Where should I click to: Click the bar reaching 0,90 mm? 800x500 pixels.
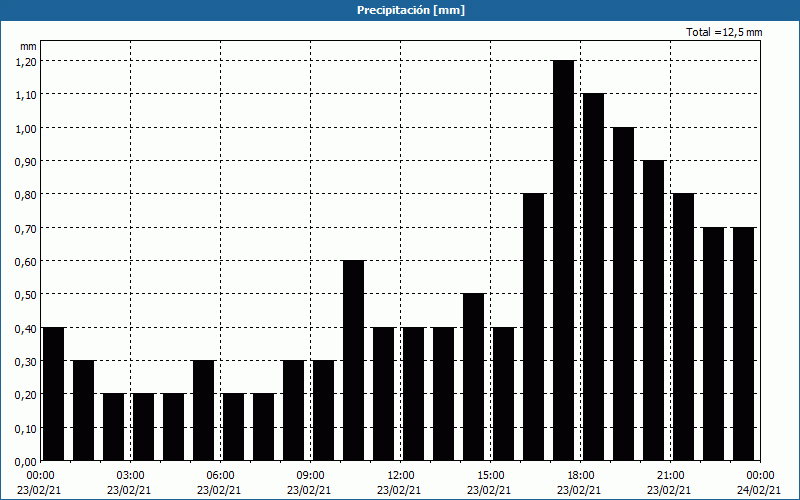coord(654,311)
